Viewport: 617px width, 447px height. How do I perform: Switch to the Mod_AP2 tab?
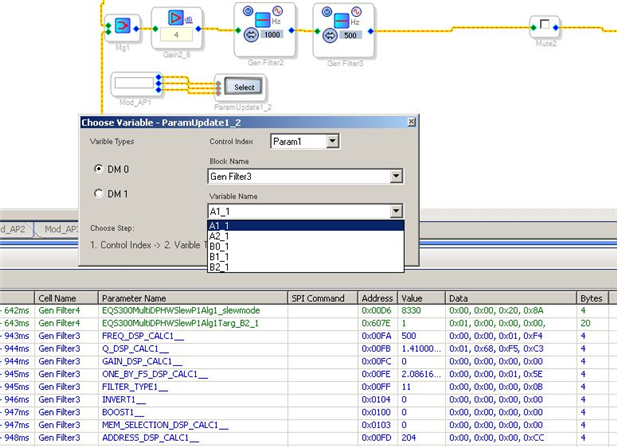coord(15,229)
